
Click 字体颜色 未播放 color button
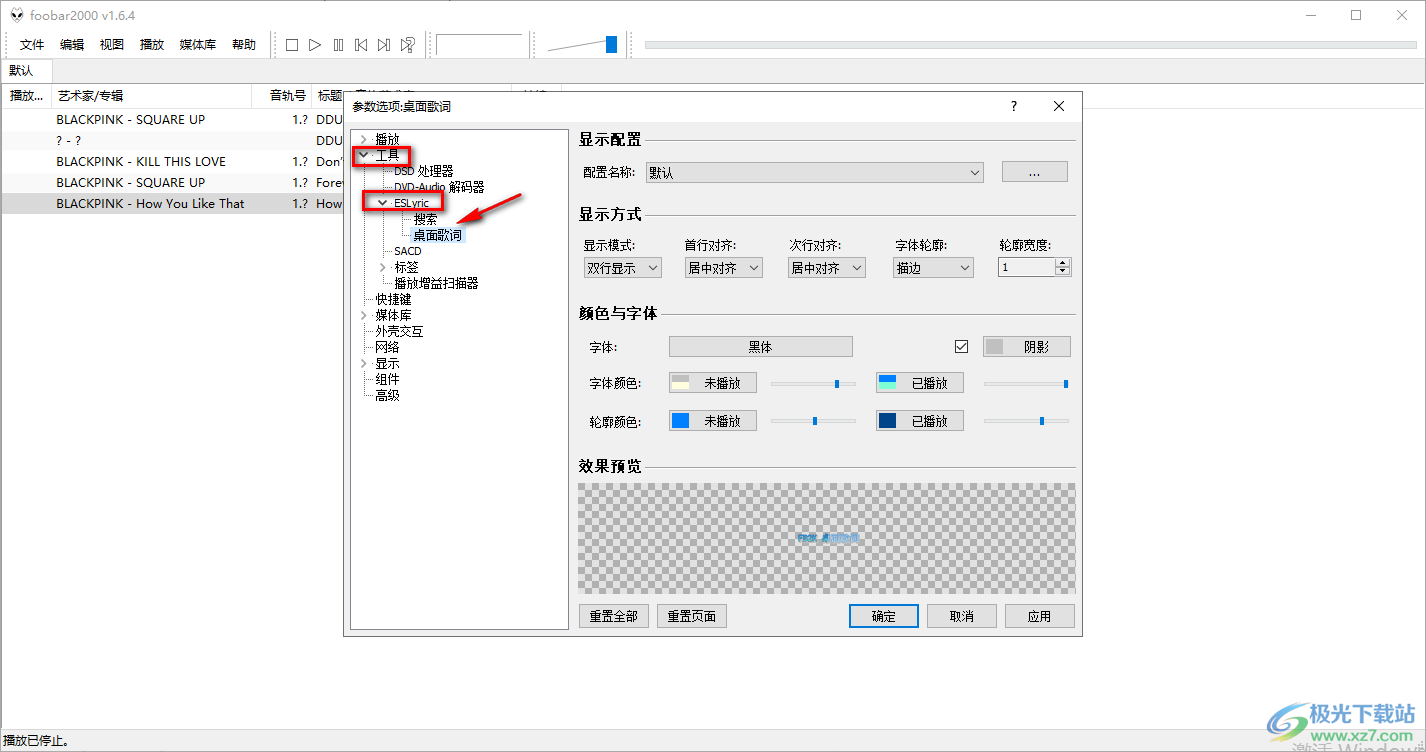712,383
